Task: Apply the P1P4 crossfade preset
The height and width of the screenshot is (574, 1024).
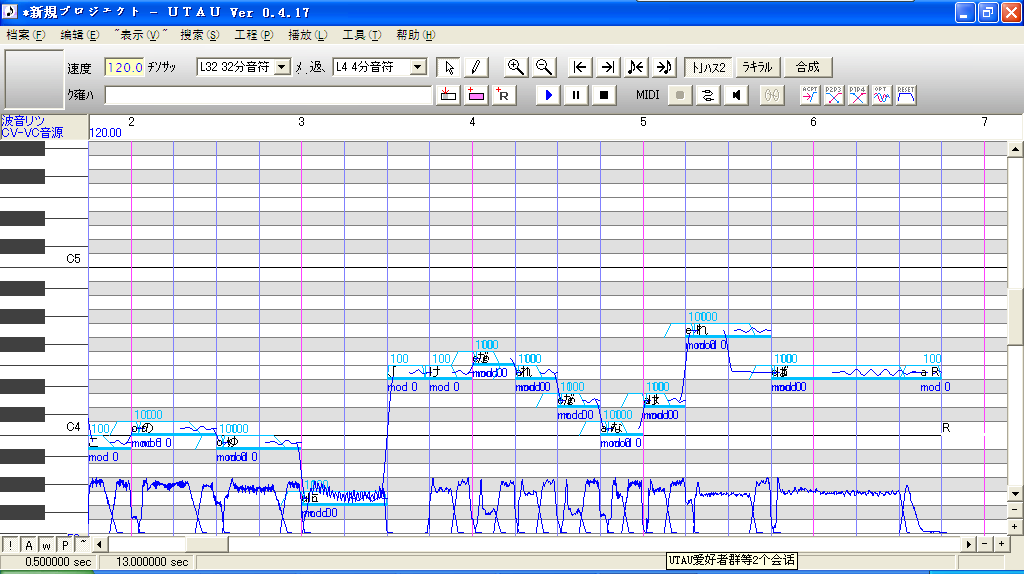Action: pyautogui.click(x=857, y=95)
